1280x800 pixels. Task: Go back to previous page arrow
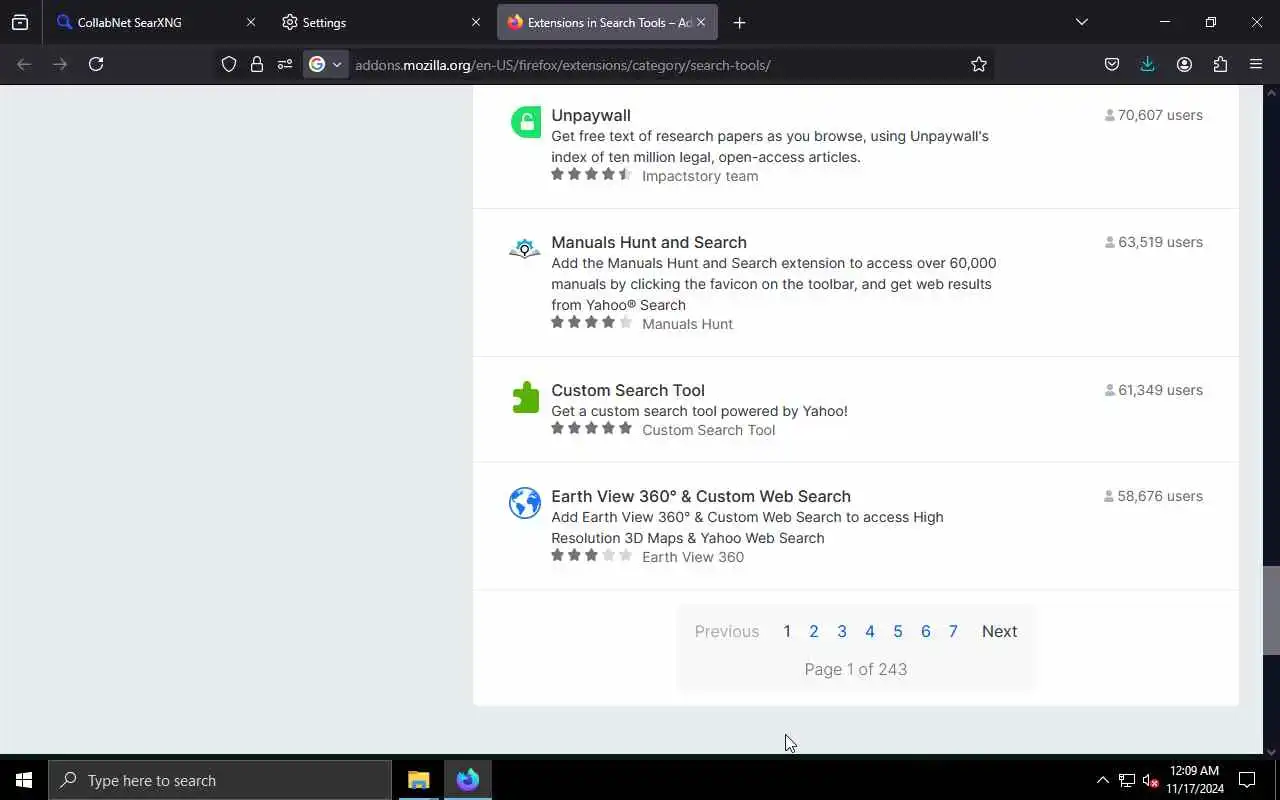pyautogui.click(x=24, y=64)
